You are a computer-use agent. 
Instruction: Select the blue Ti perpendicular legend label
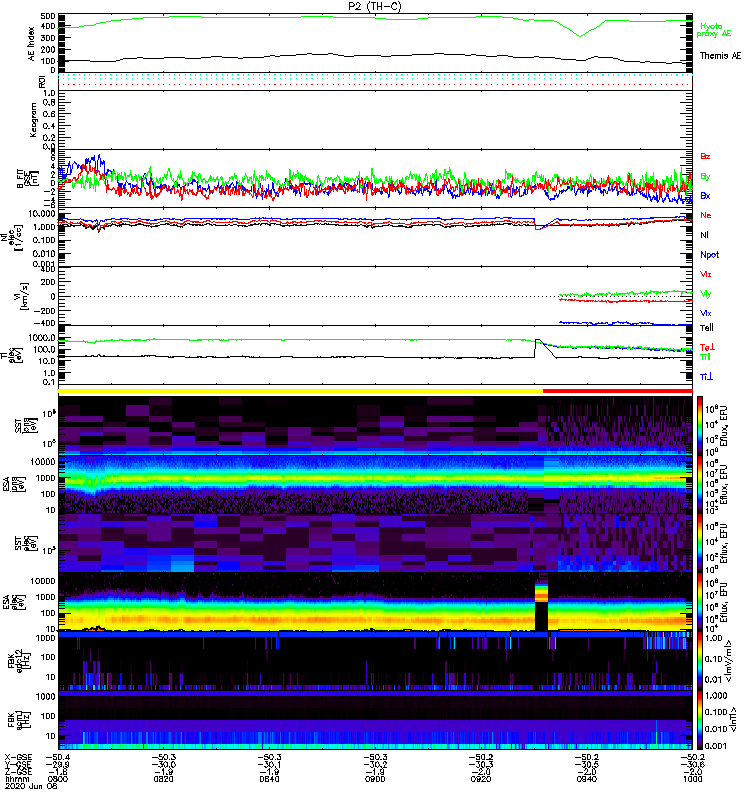coord(706,377)
